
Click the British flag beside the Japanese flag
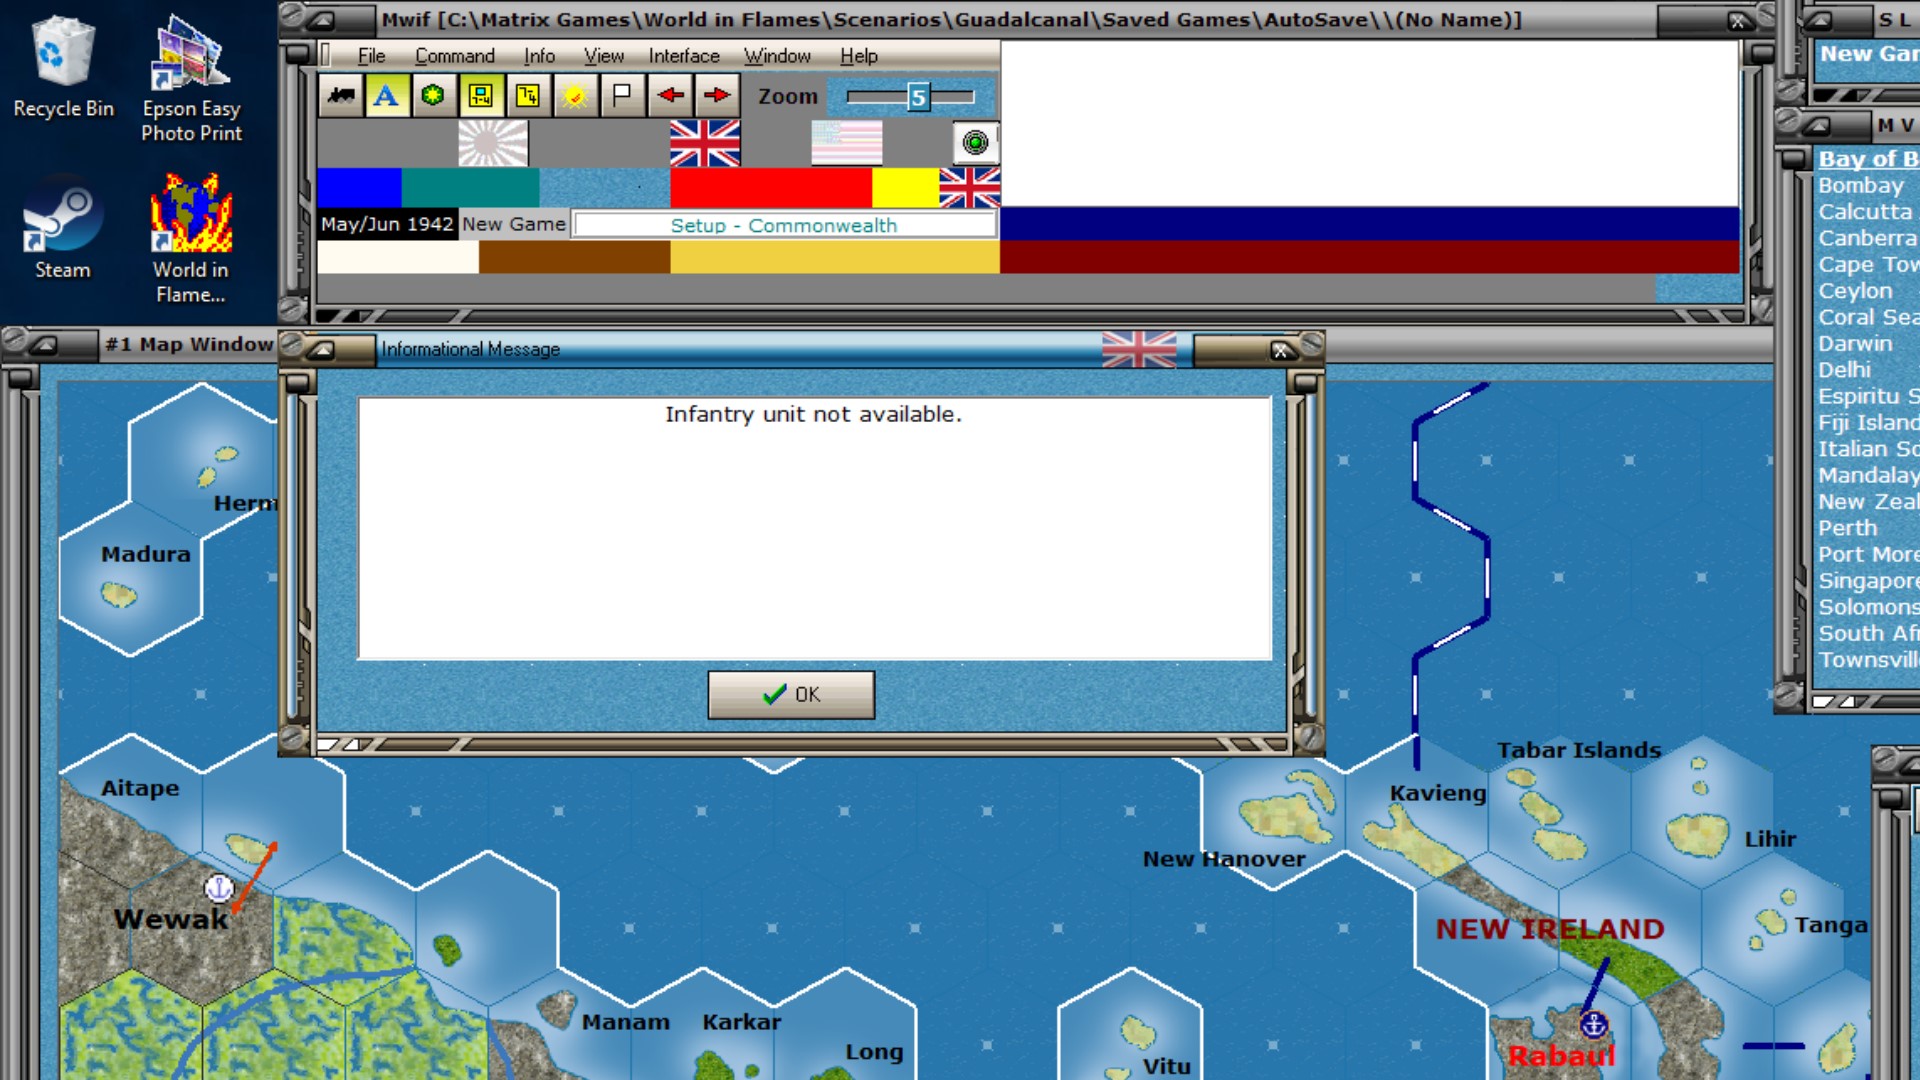[x=705, y=143]
